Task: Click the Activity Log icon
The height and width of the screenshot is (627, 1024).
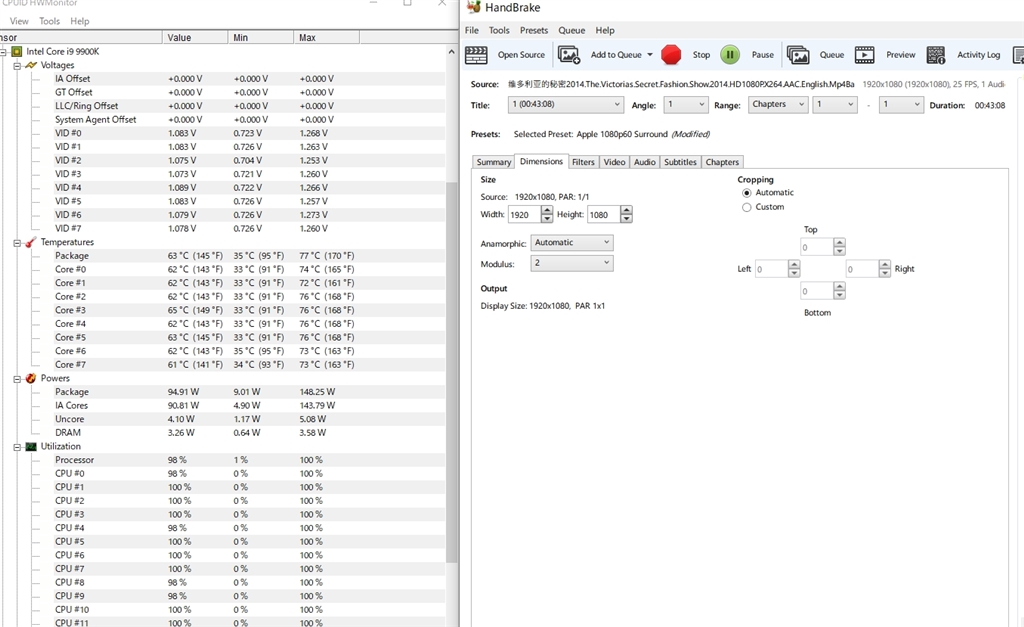Action: pos(936,55)
